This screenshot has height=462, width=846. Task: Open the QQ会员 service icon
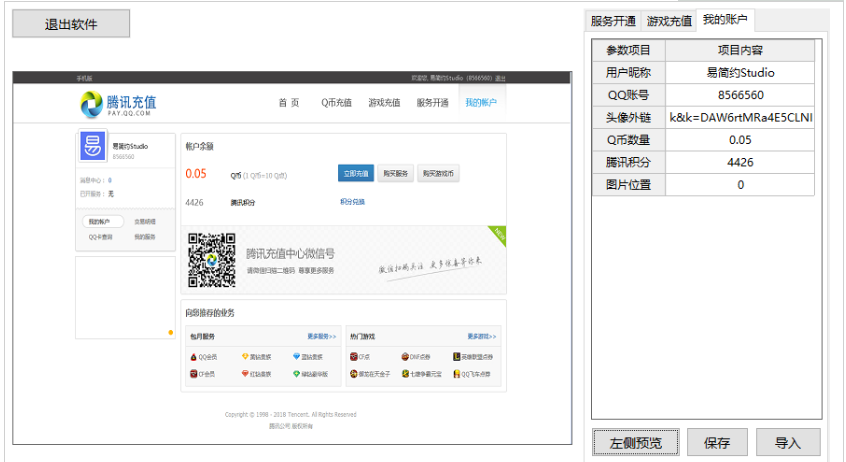click(x=193, y=356)
